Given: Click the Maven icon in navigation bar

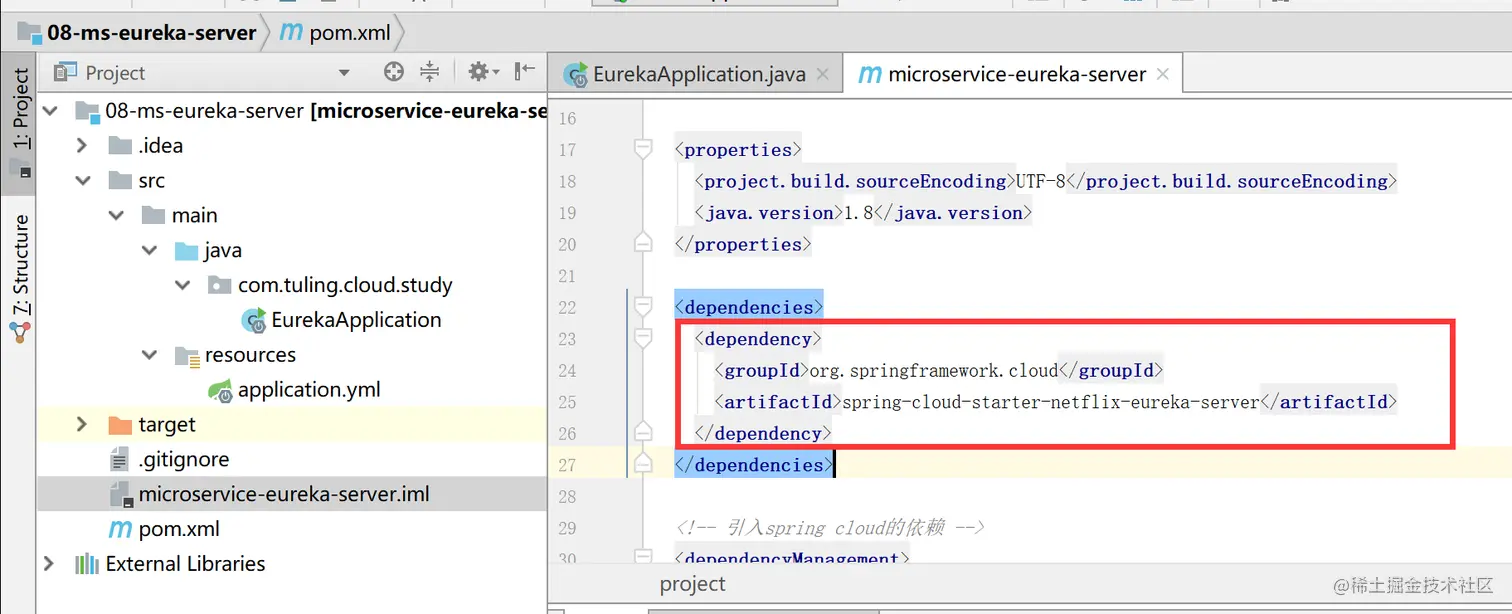Looking at the screenshot, I should pos(291,32).
